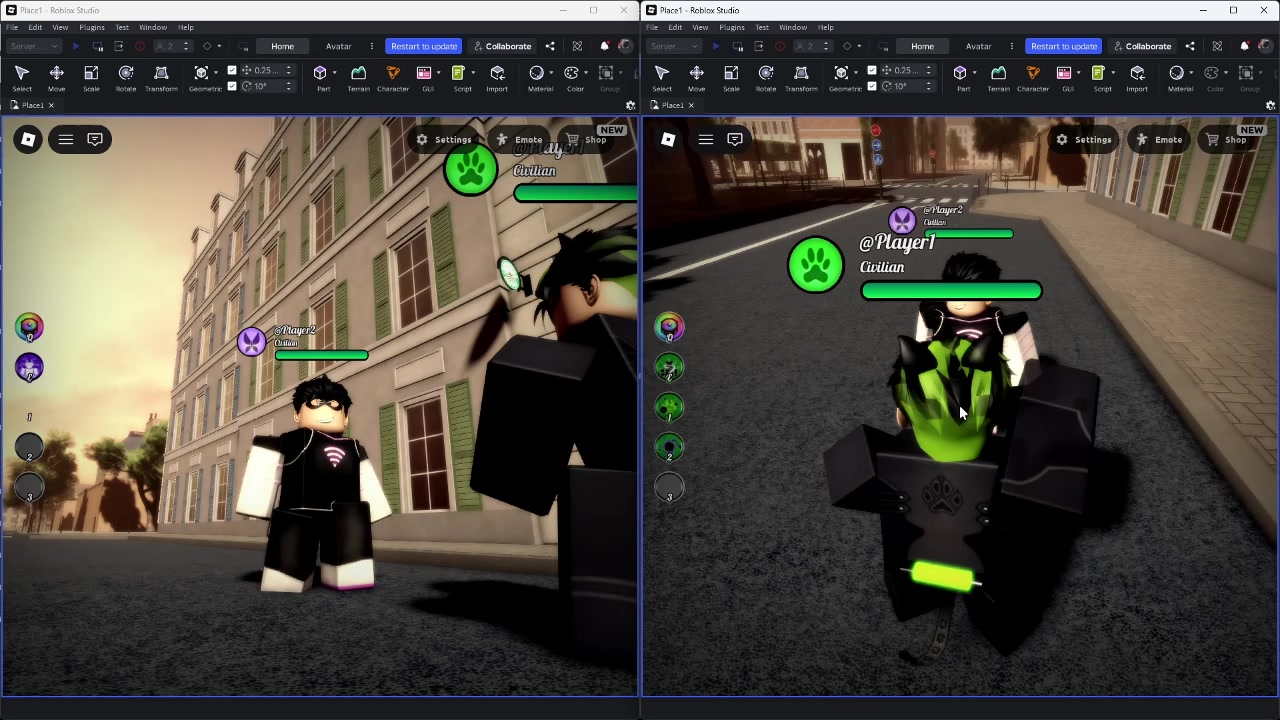Click the Q ability icon in left game view

click(29, 327)
